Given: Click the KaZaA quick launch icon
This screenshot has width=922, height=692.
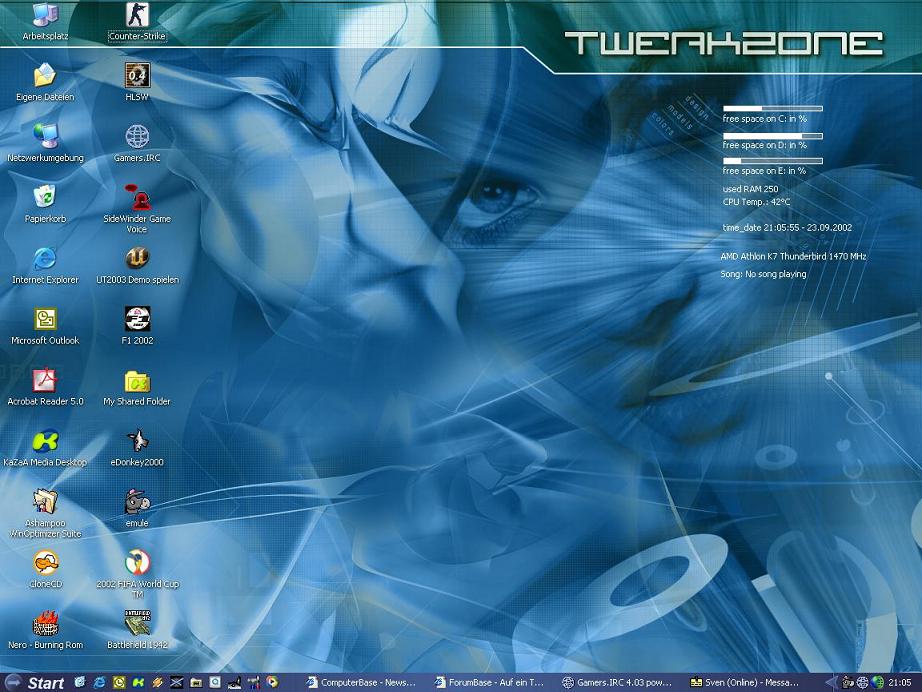Looking at the screenshot, I should pos(138,683).
